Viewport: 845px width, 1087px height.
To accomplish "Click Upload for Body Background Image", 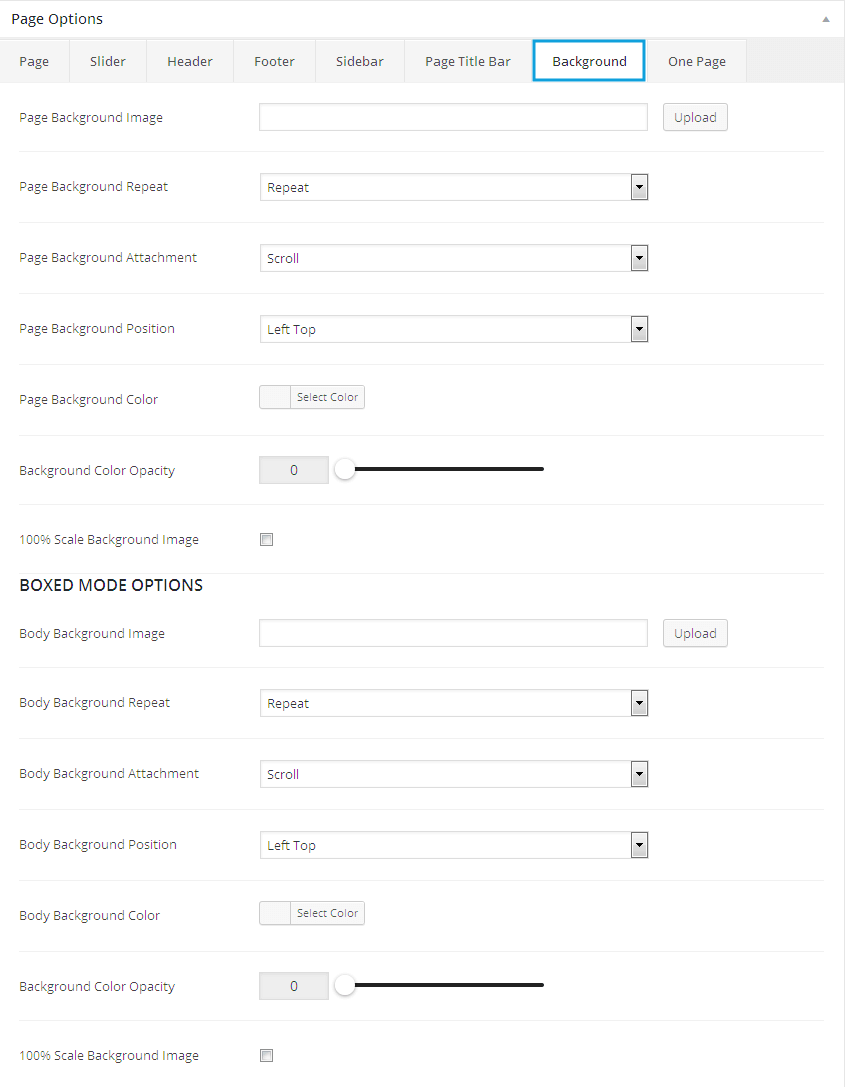I will tap(695, 633).
